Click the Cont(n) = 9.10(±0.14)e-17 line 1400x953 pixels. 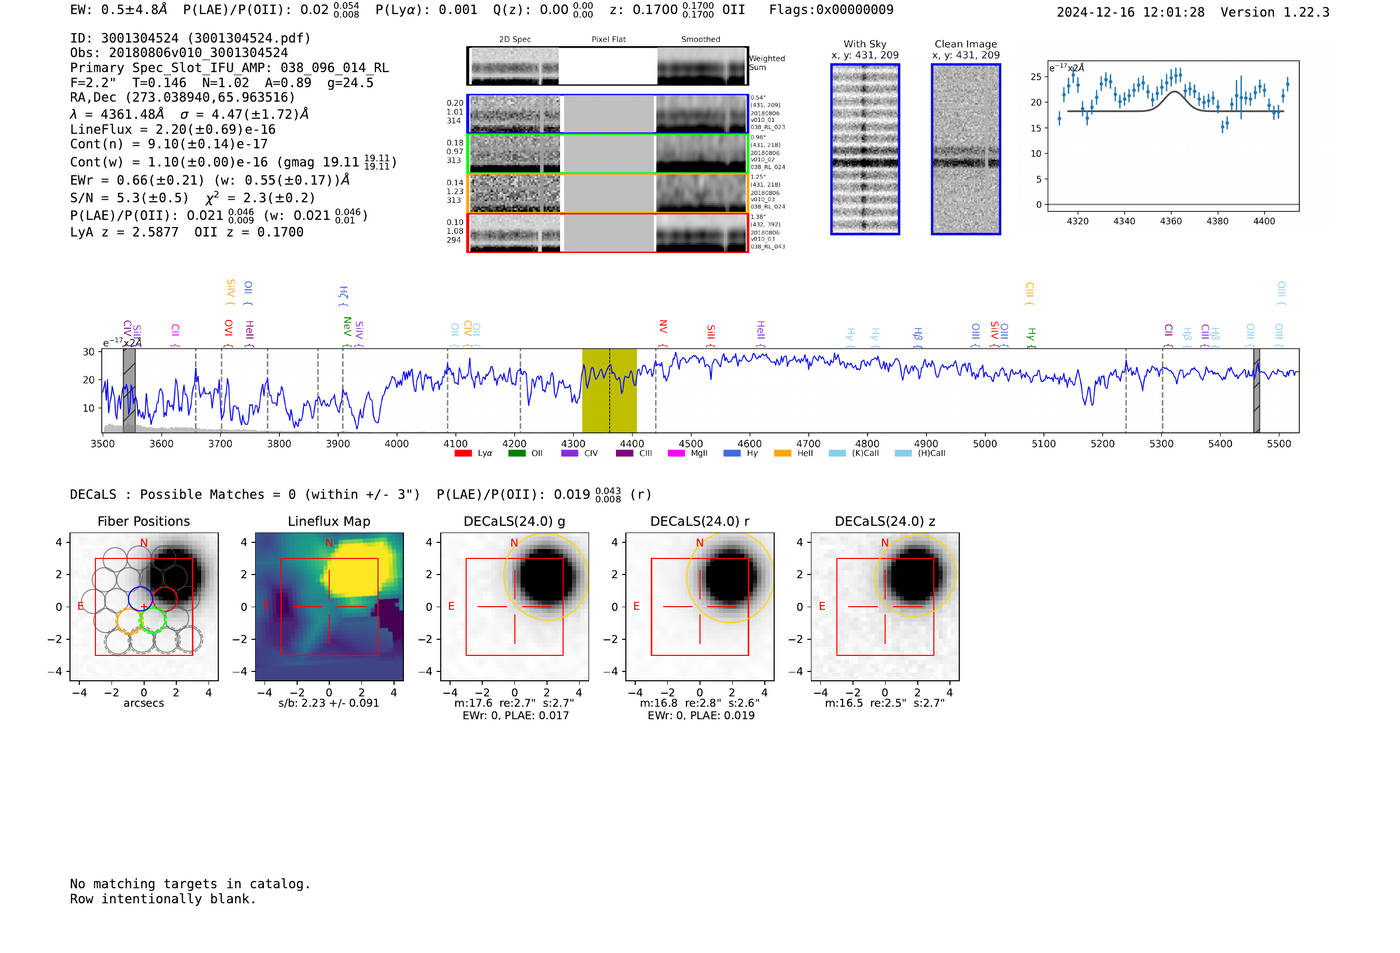(169, 144)
